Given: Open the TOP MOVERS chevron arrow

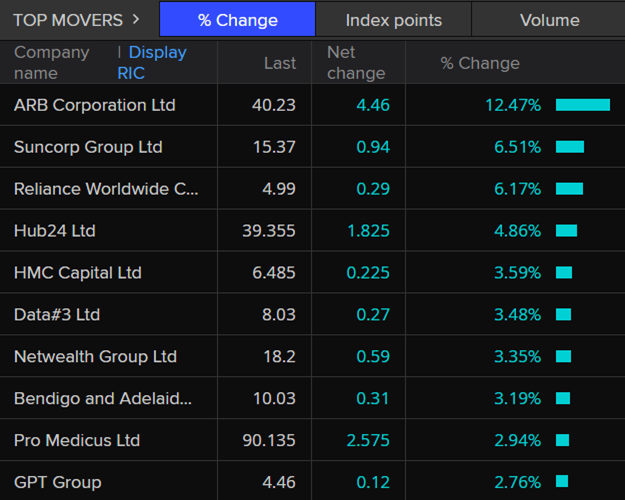Looking at the screenshot, I should pos(136,20).
